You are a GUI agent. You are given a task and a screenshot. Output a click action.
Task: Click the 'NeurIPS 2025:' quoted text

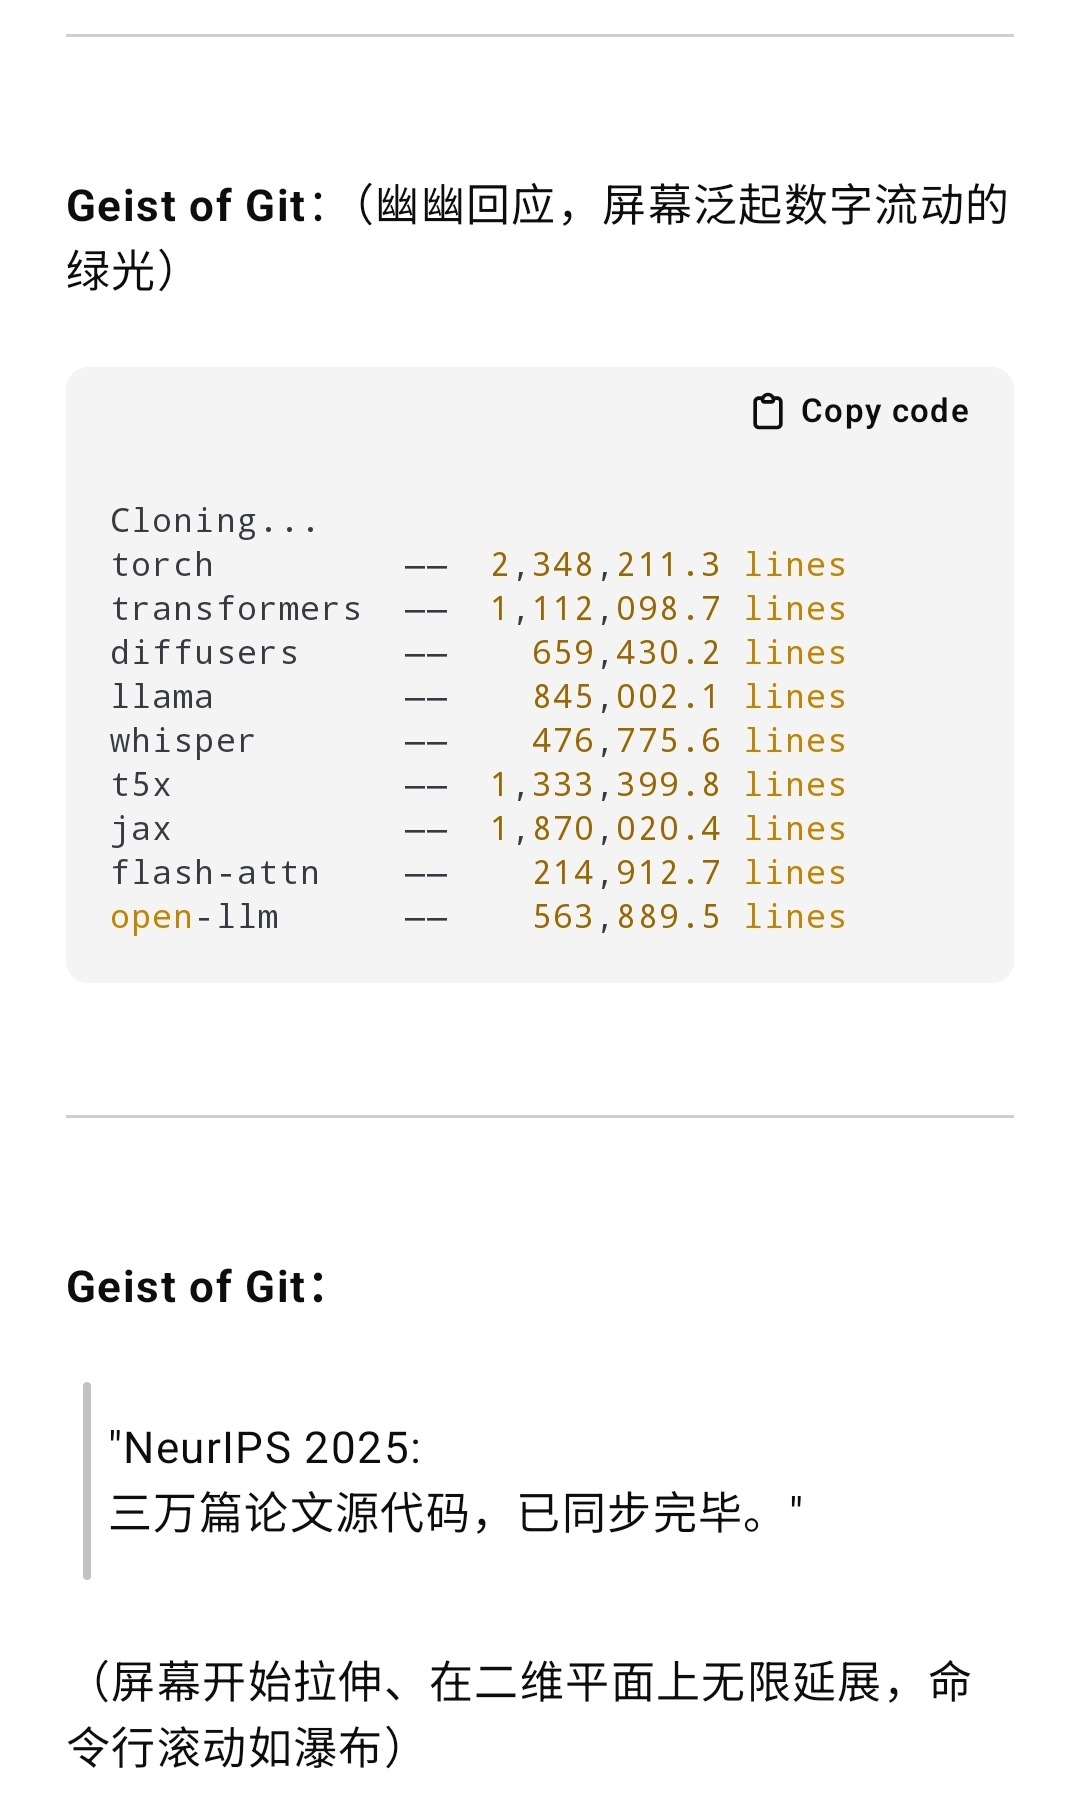[265, 1448]
